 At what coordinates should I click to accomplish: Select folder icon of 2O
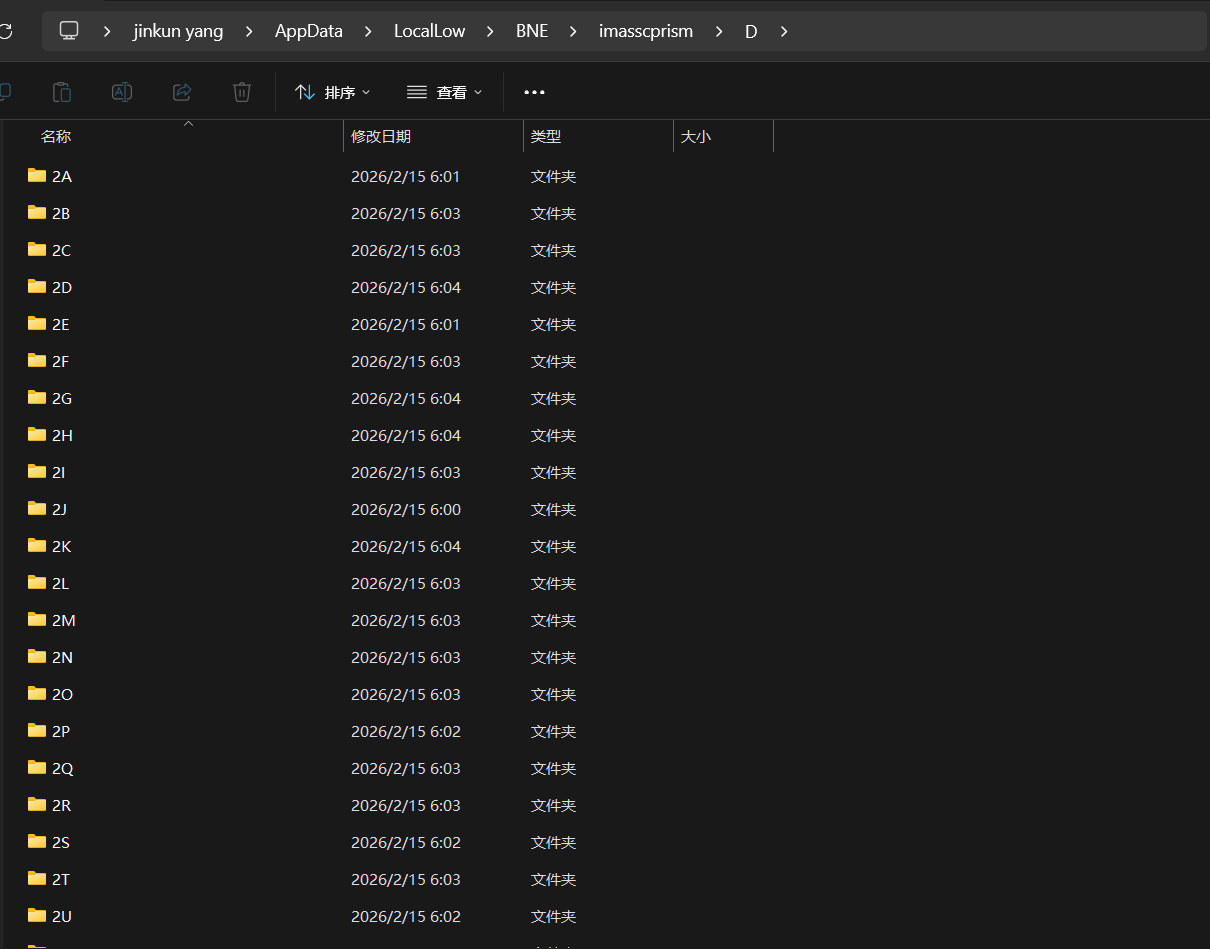(x=37, y=693)
